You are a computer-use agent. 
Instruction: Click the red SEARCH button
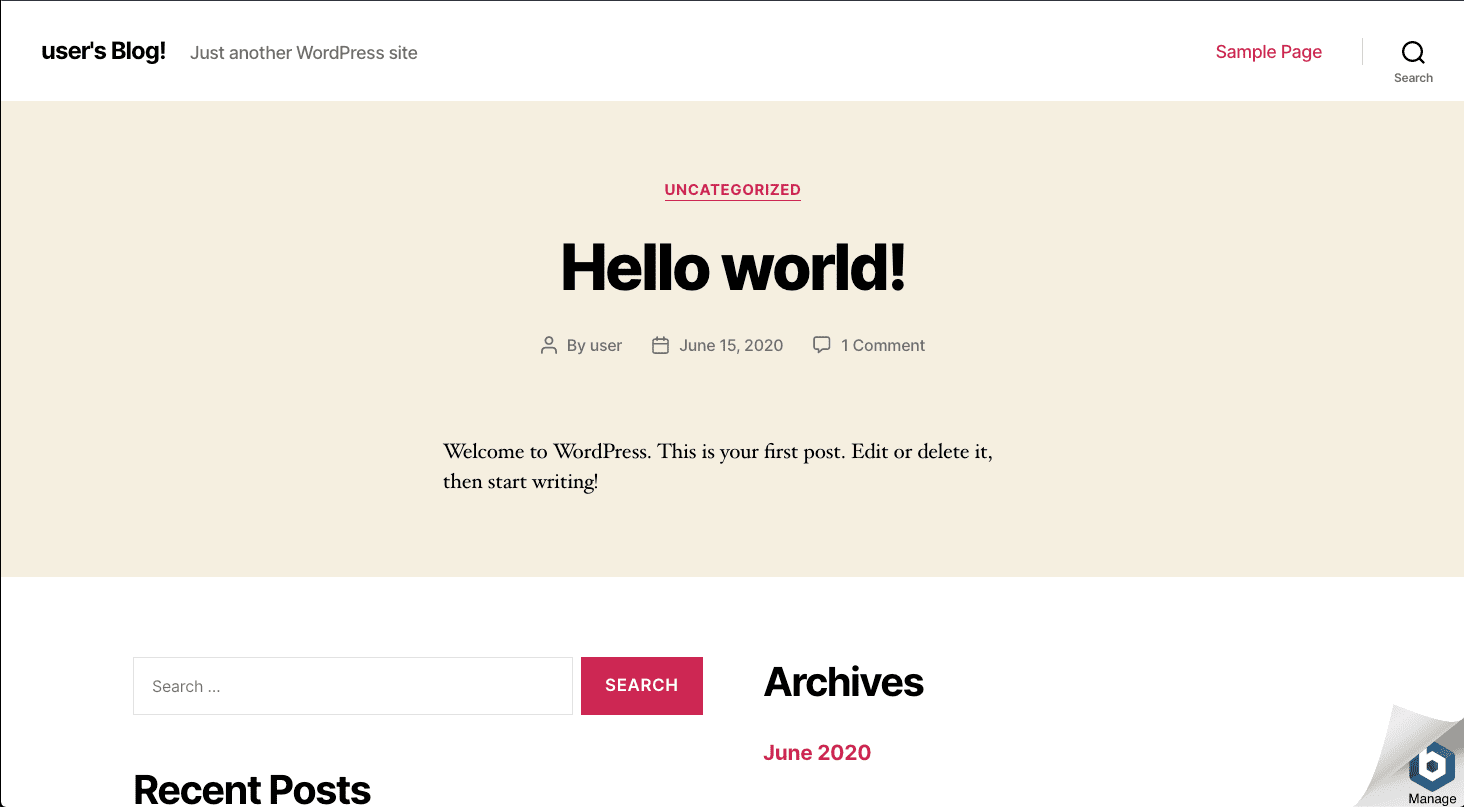pyautogui.click(x=642, y=686)
